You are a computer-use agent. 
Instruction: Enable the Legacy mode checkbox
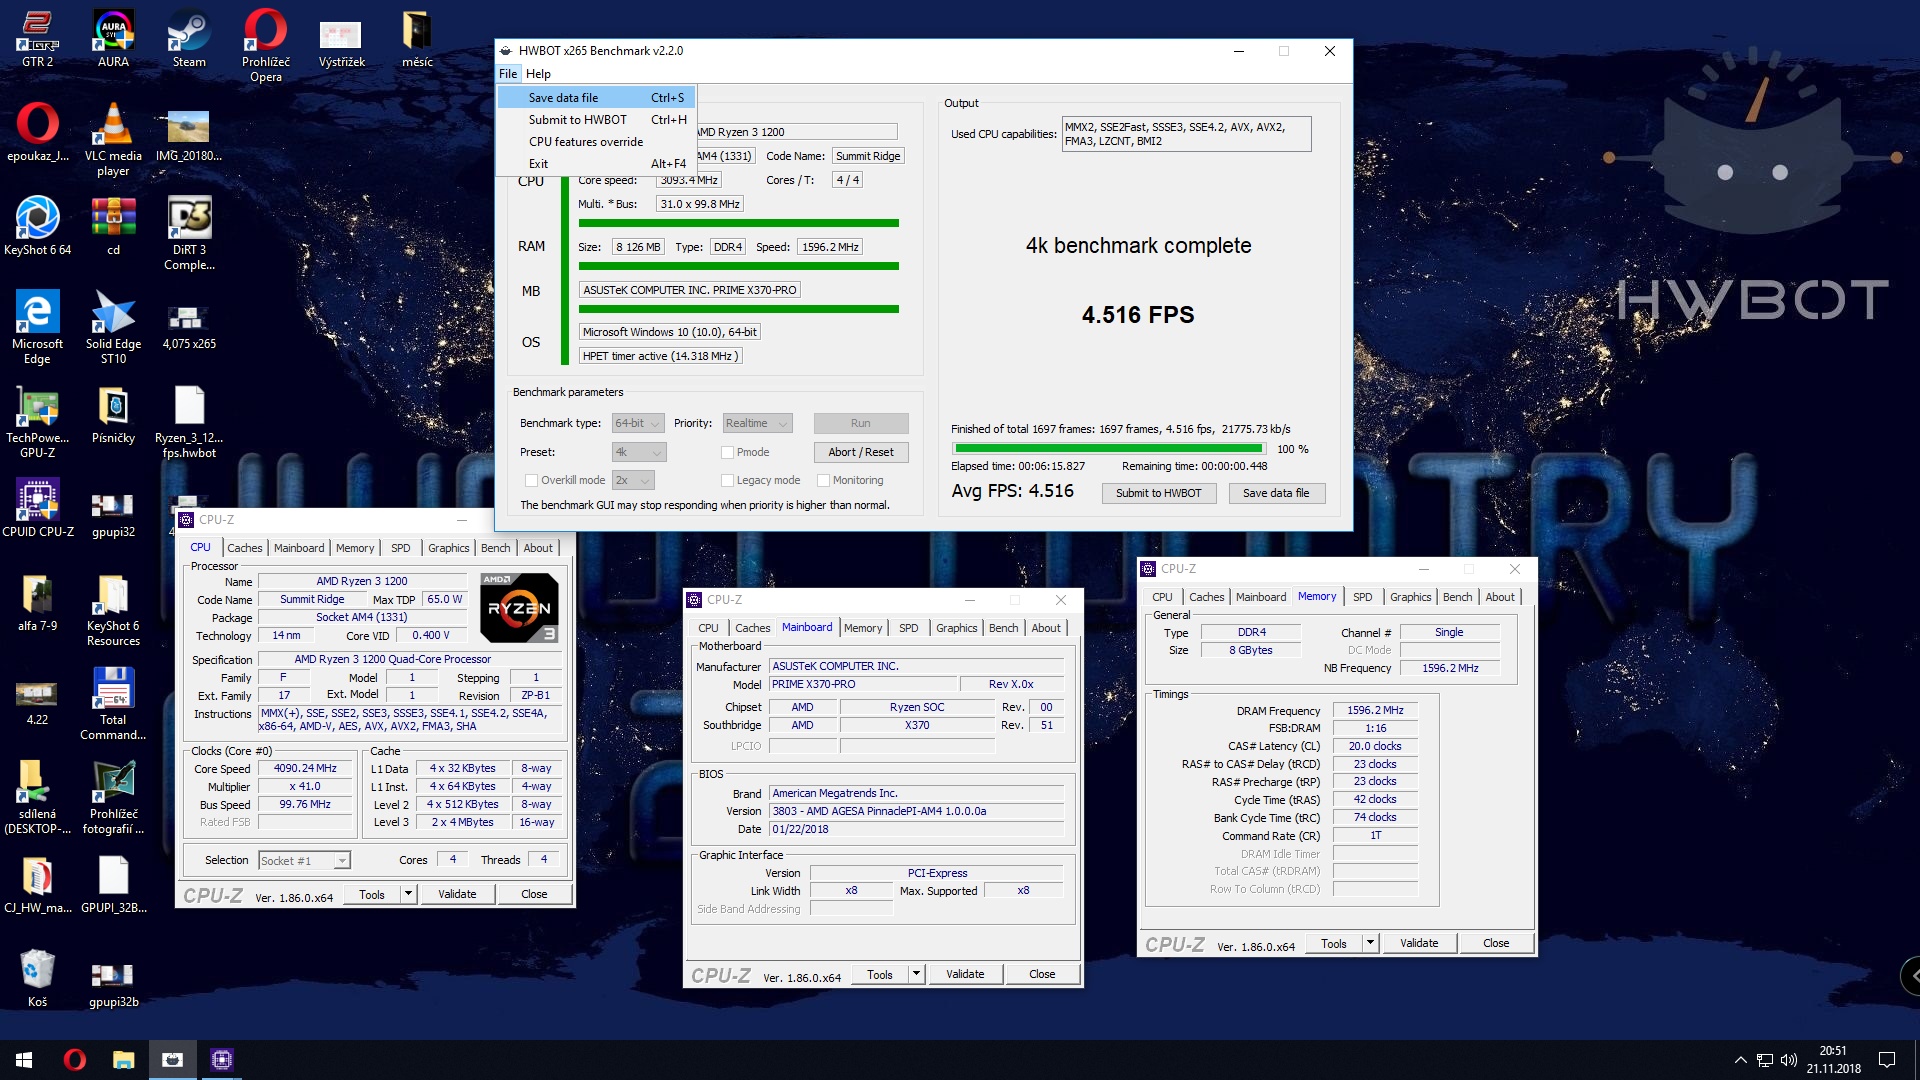click(728, 480)
